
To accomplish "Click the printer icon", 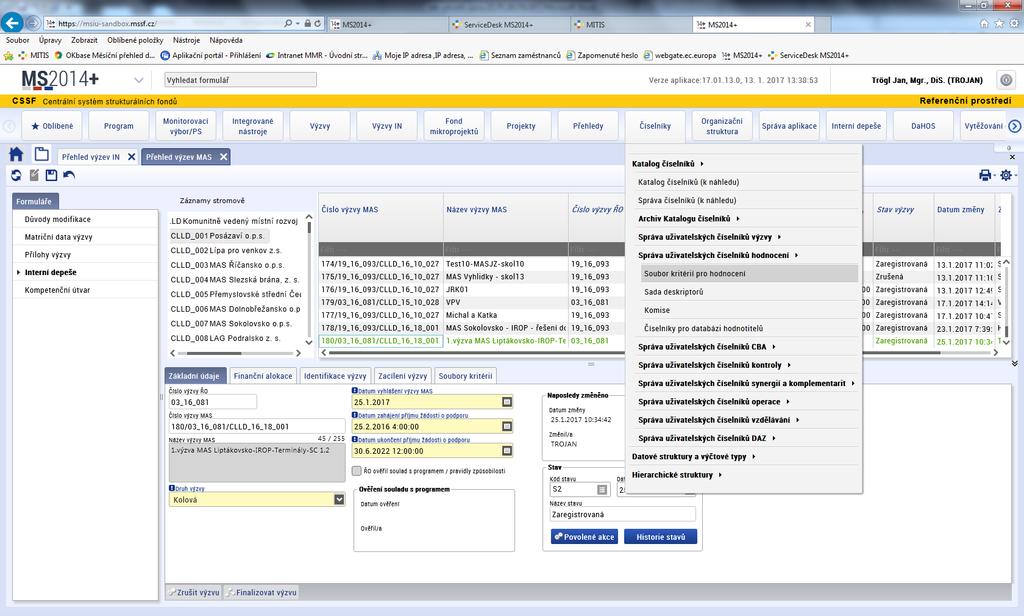I will 985,175.
